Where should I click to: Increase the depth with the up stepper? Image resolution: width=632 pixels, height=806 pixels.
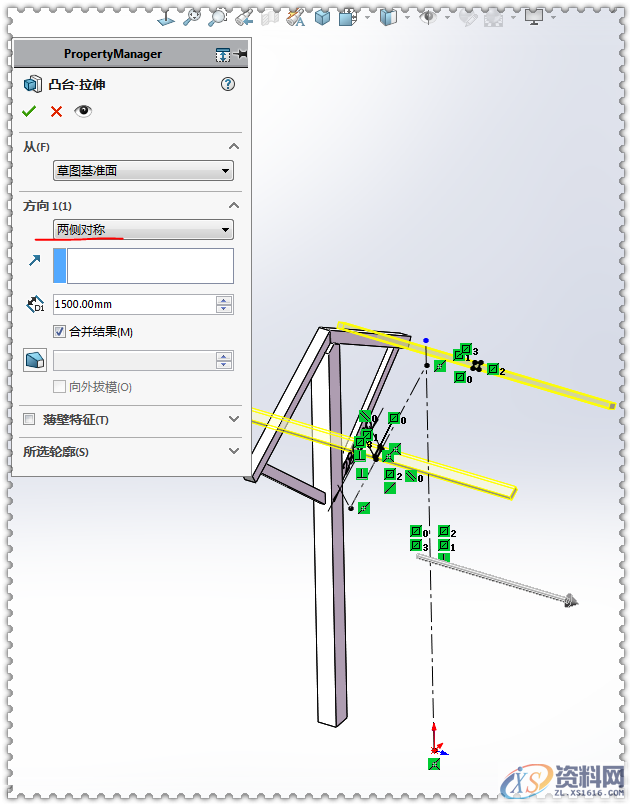224,300
